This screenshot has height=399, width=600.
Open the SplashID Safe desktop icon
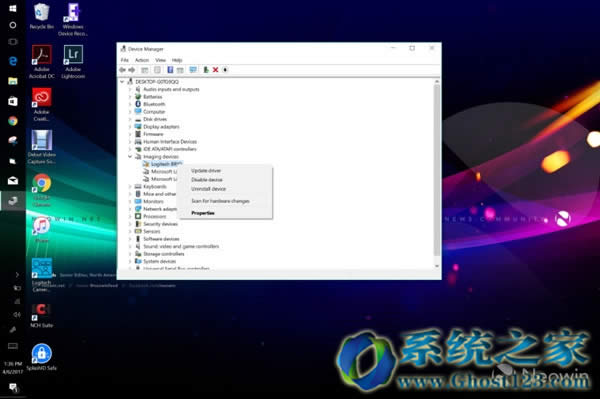[42, 357]
